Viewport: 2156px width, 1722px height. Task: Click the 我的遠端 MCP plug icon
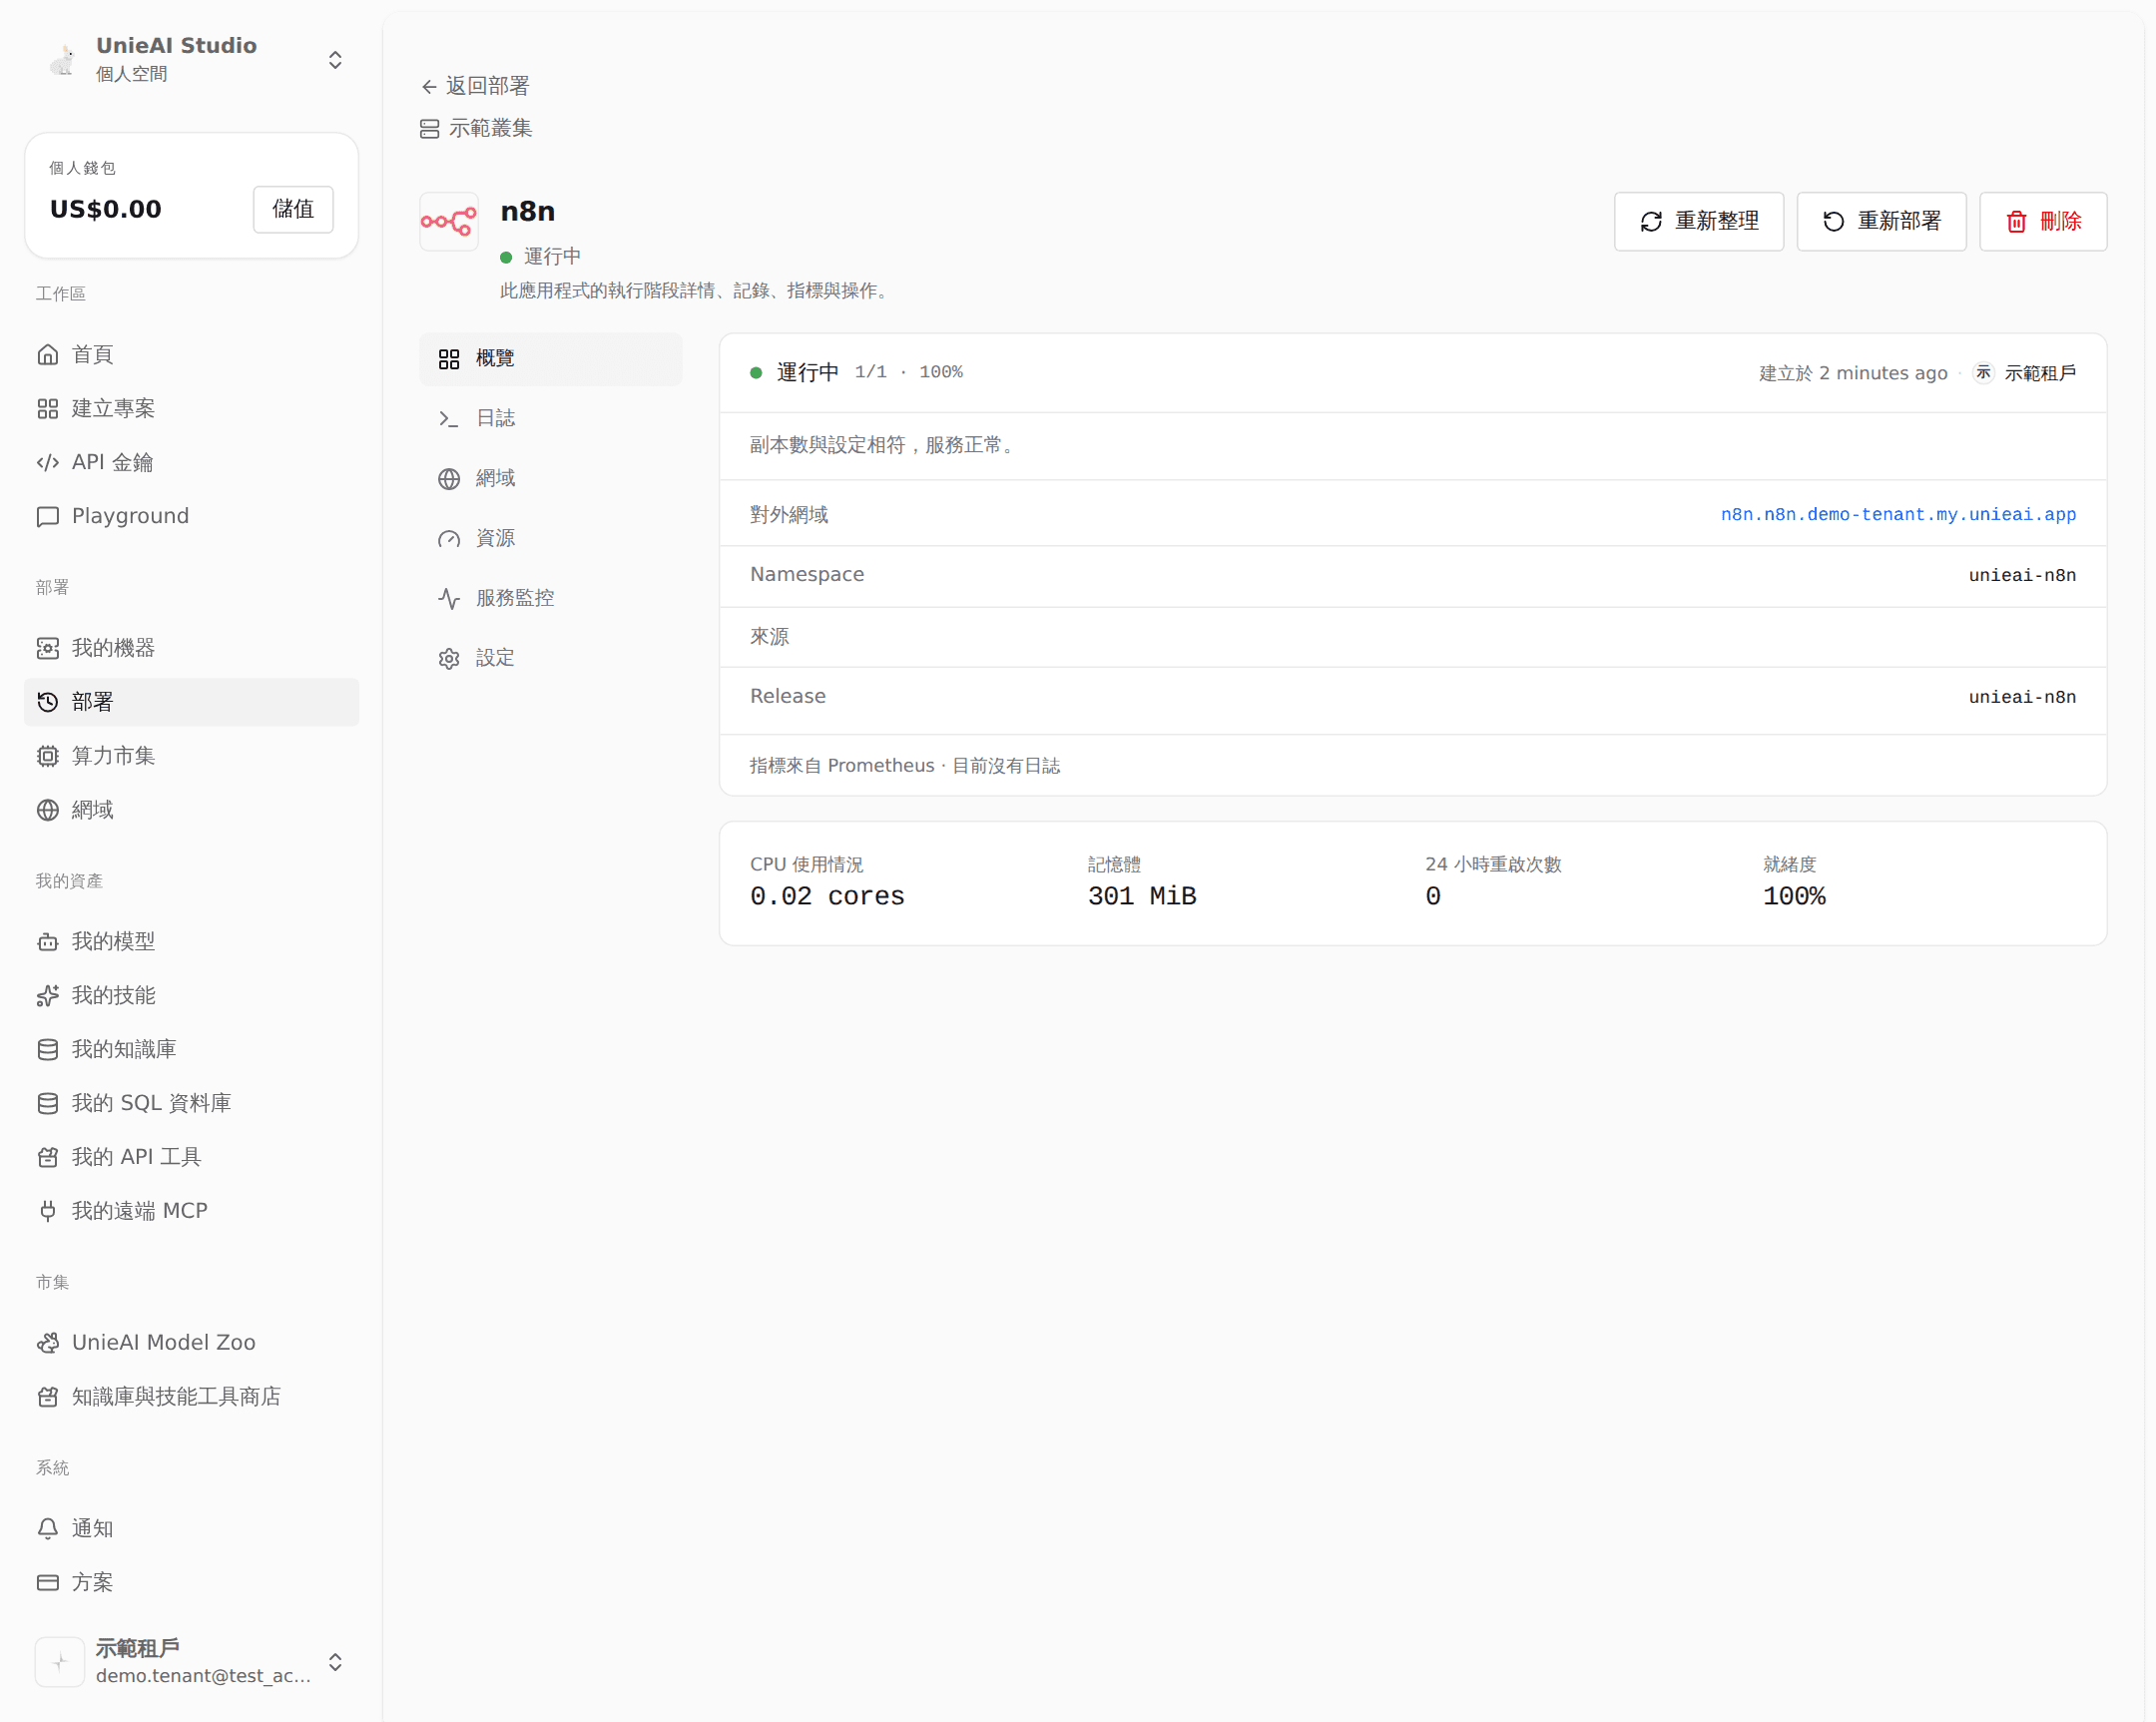coord(48,1212)
